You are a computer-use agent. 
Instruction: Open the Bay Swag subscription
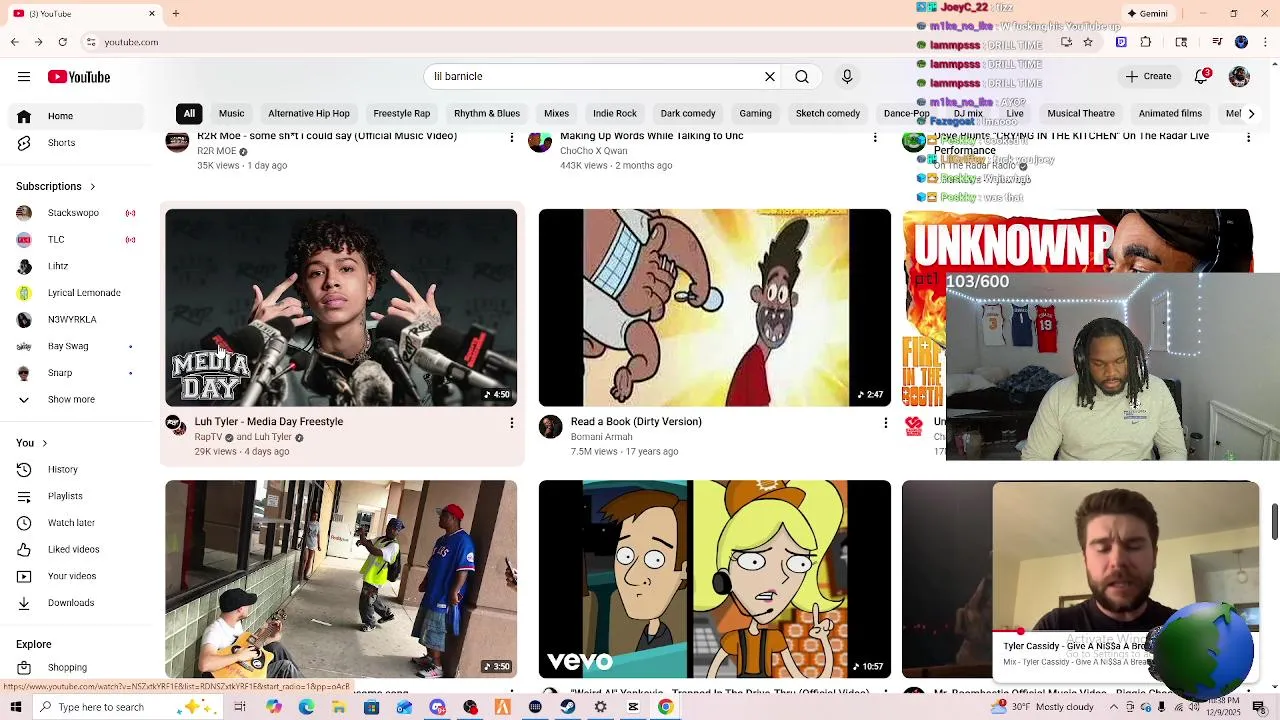click(76, 346)
